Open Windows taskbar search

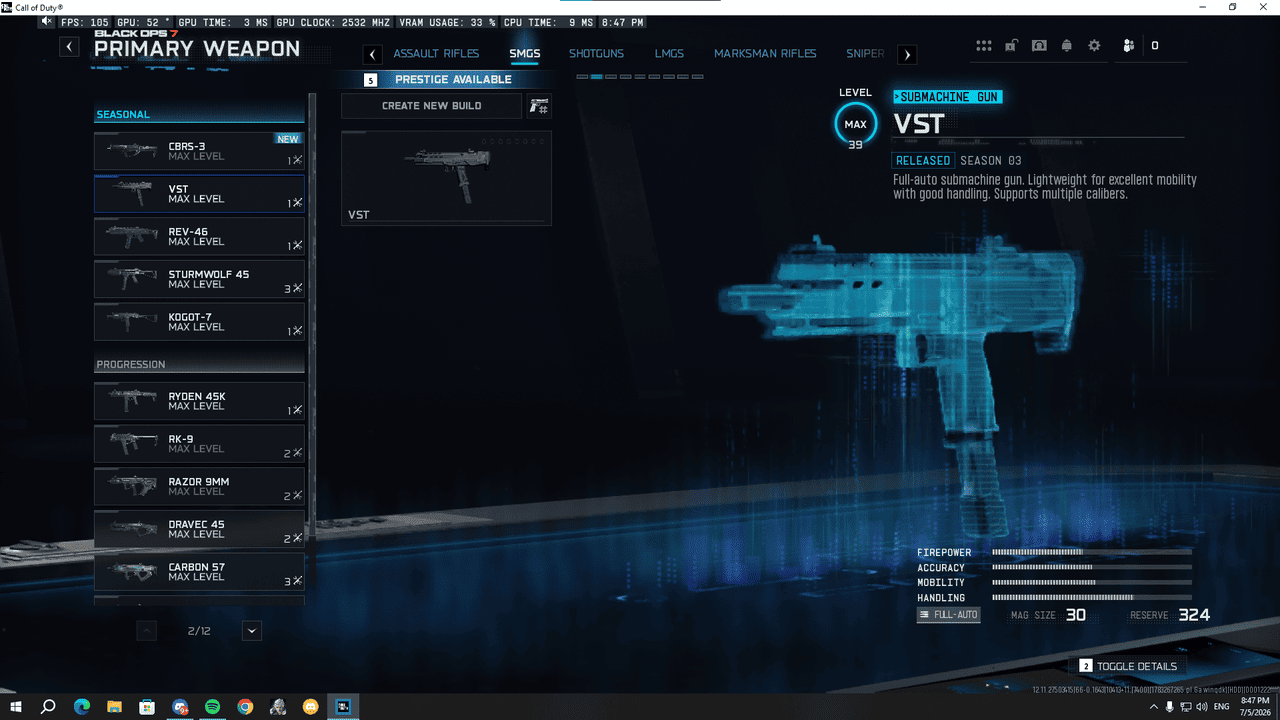coord(48,707)
